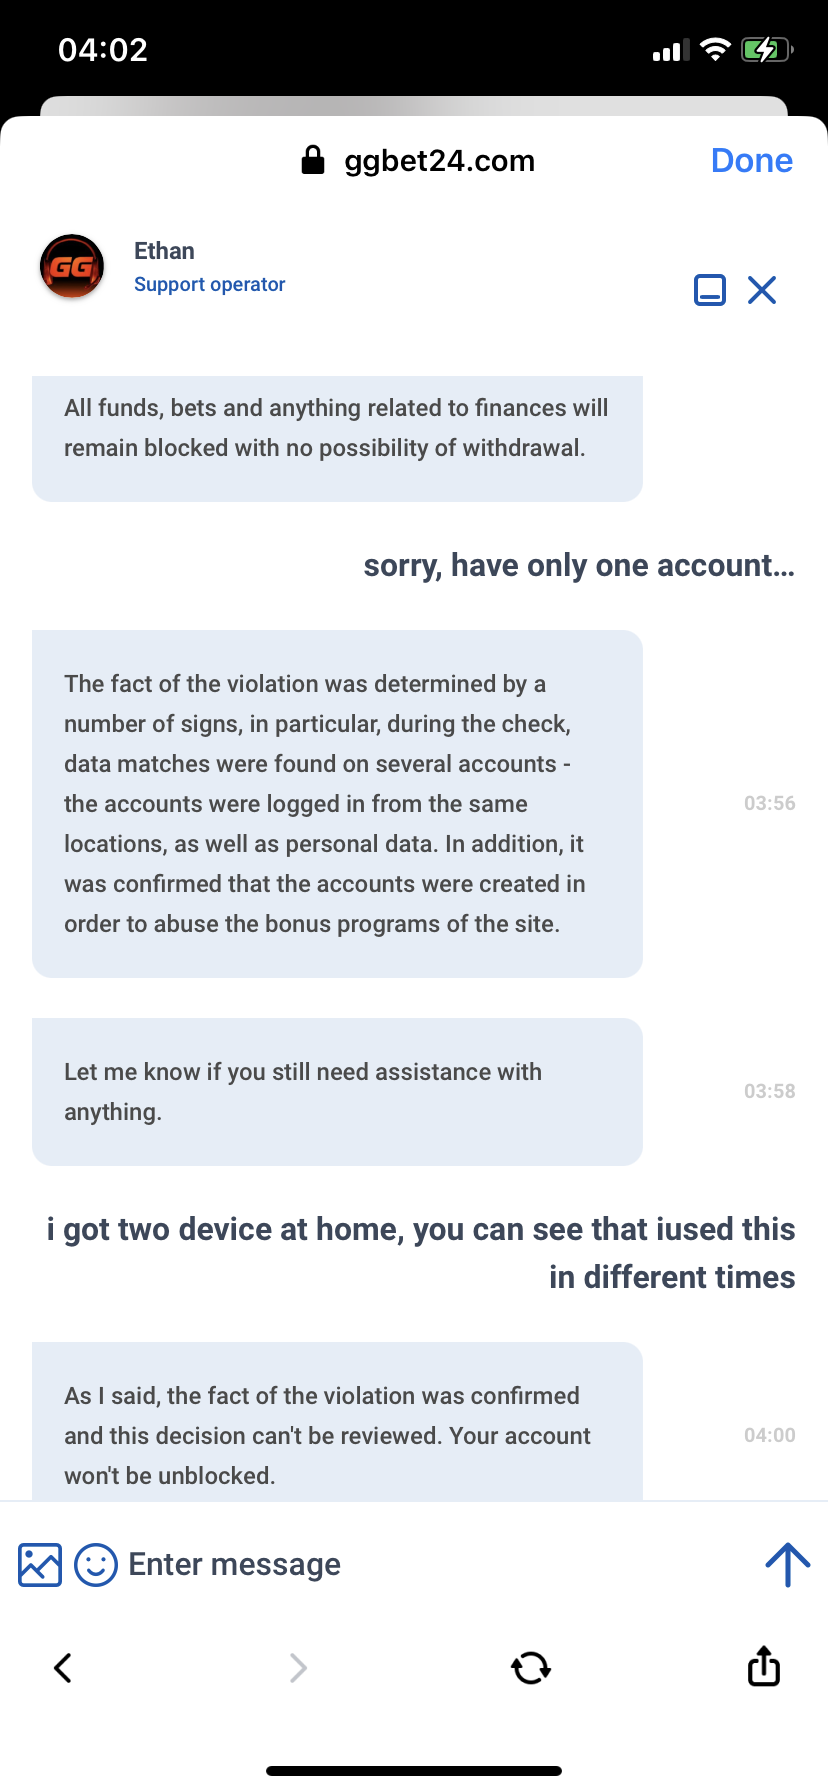Viewport: 828px width, 1792px height.
Task: Open the emoji picker smiley icon
Action: pos(96,1565)
